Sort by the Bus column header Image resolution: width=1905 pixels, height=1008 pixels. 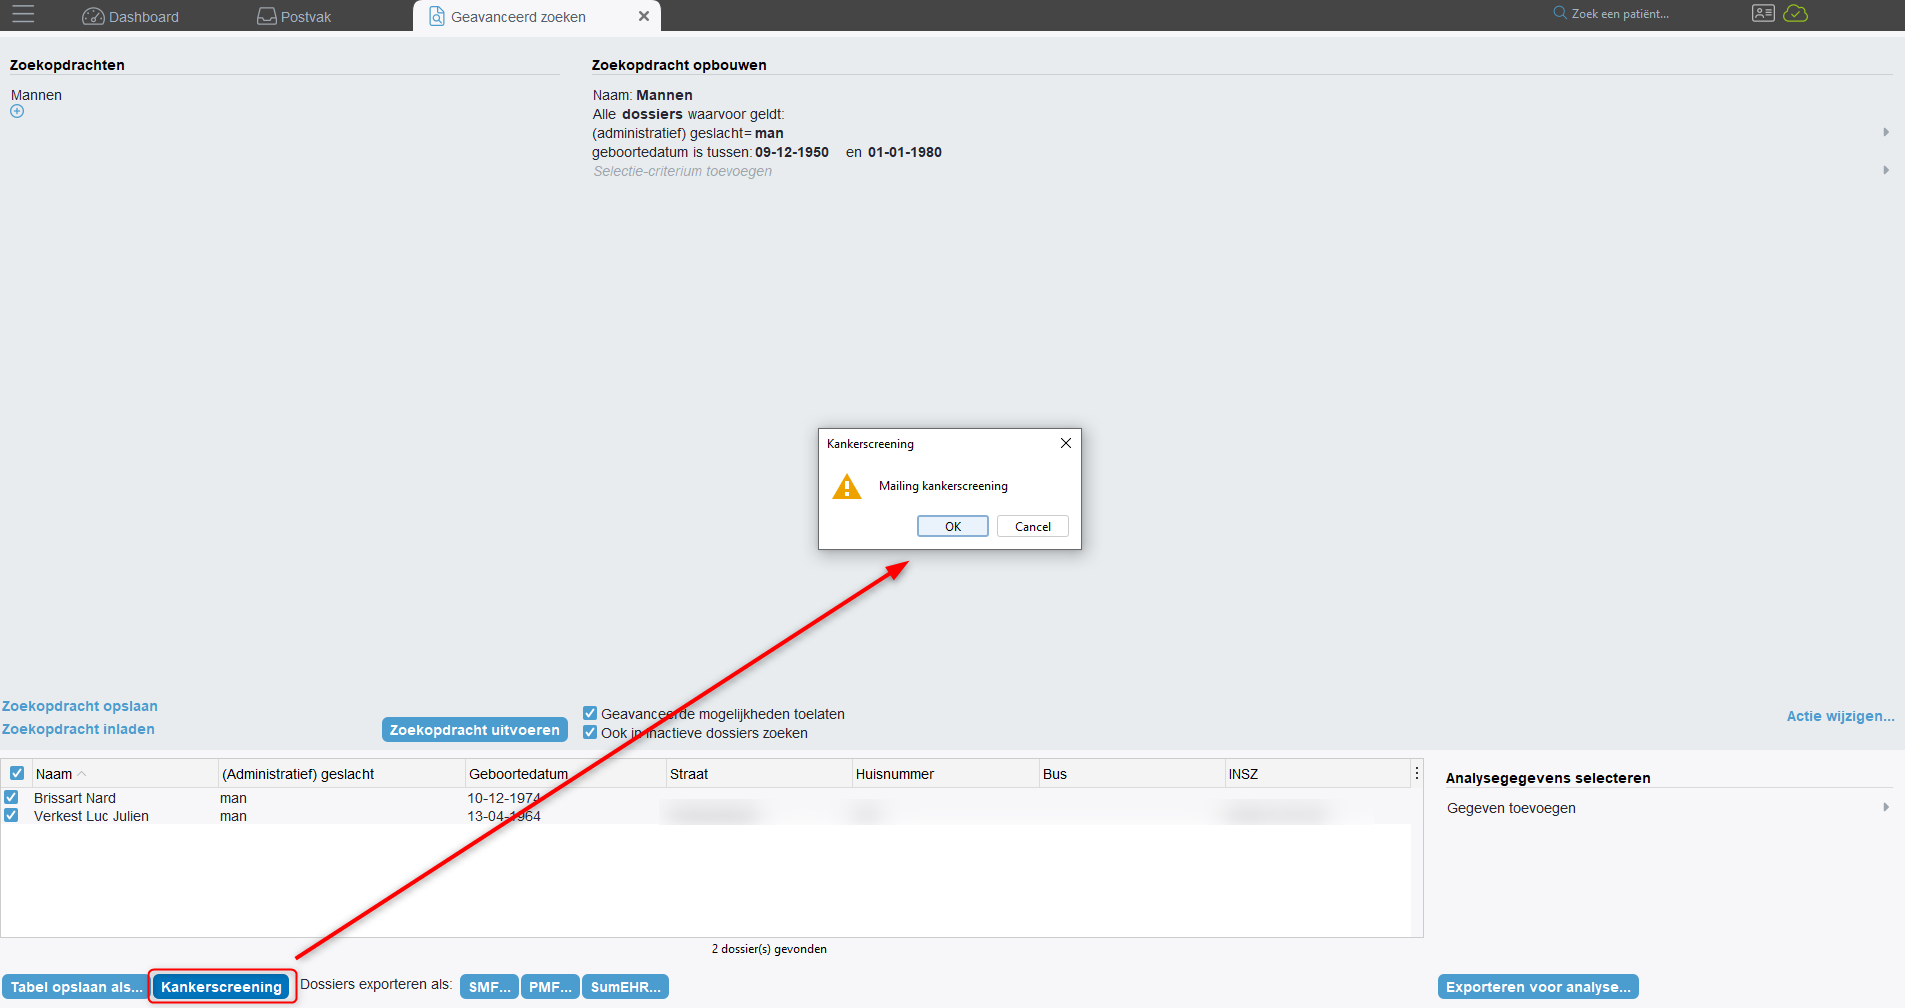pyautogui.click(x=1132, y=774)
